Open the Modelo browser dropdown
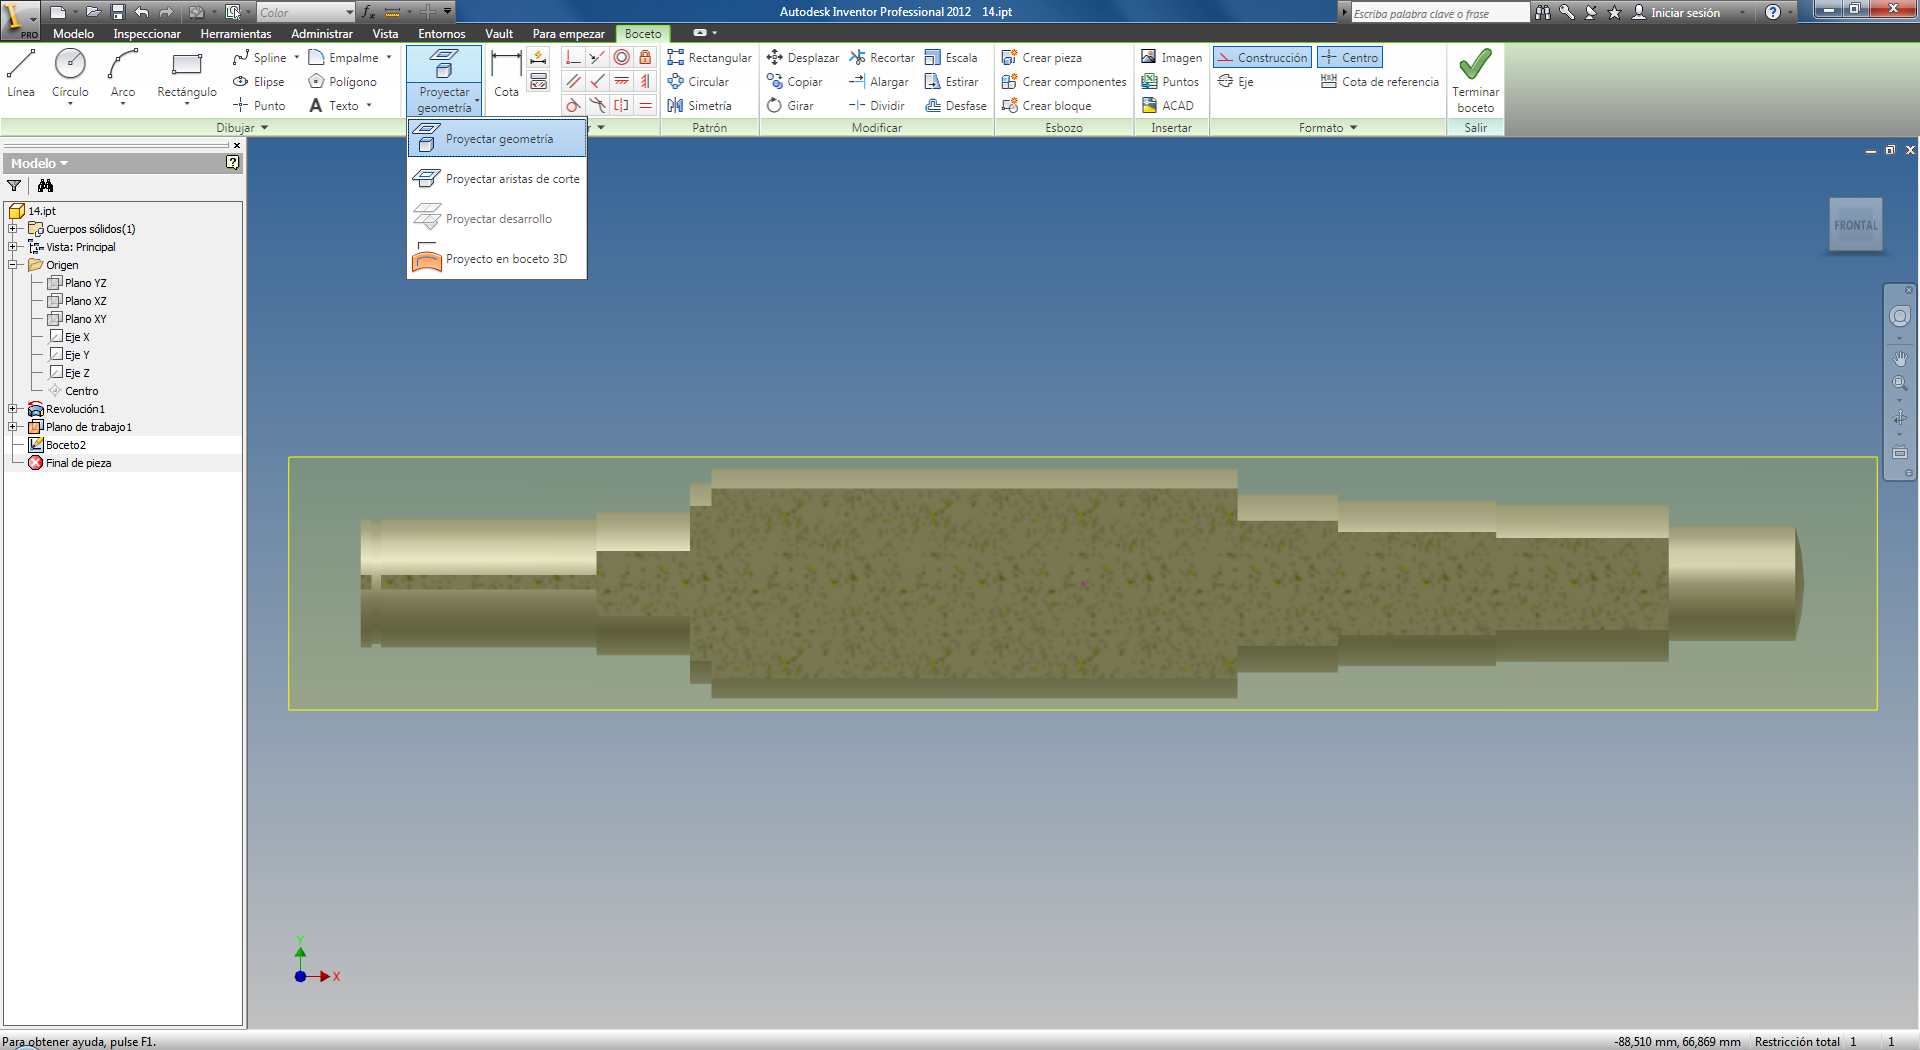 (x=40, y=163)
